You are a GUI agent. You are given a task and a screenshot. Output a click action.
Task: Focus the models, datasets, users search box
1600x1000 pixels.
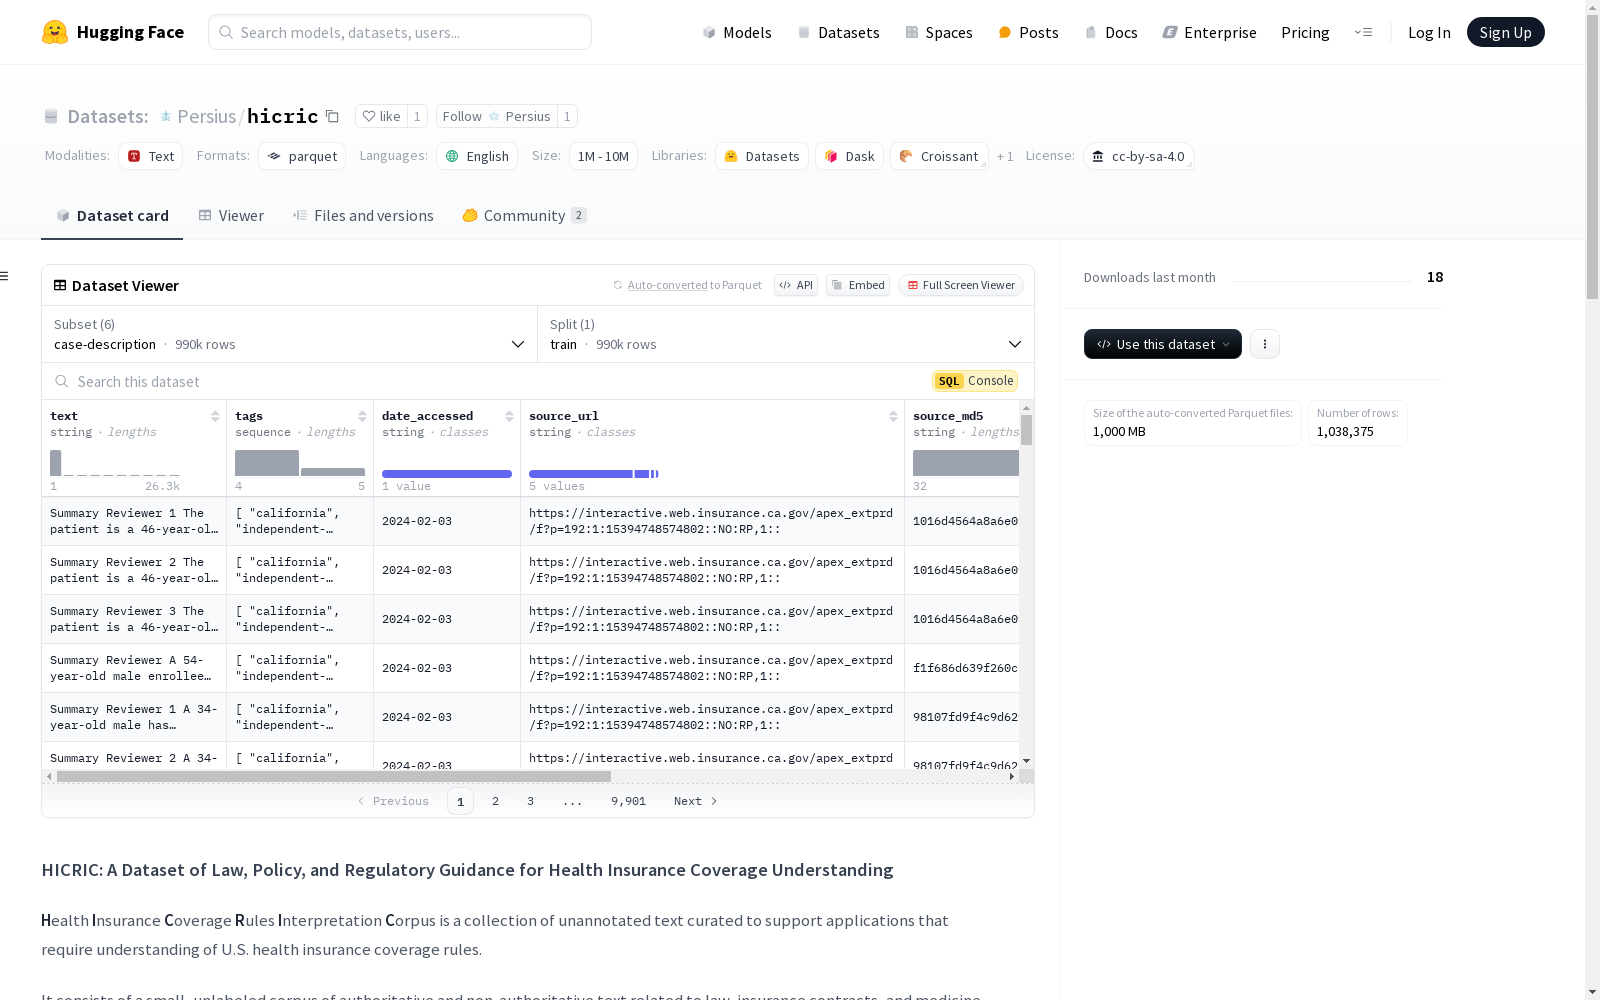(400, 32)
